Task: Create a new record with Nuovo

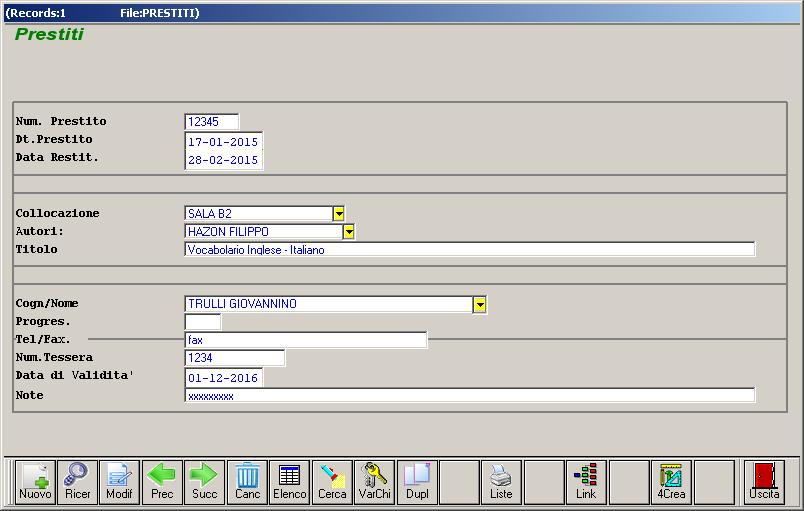Action: (35, 482)
